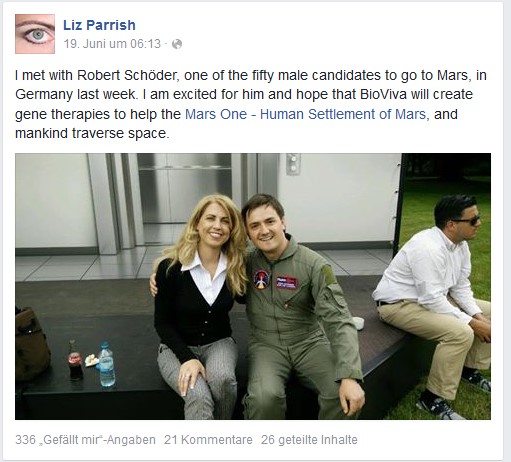This screenshot has height=462, width=511.
Task: Click the red name tag on the flight suit
Action: pos(287,283)
